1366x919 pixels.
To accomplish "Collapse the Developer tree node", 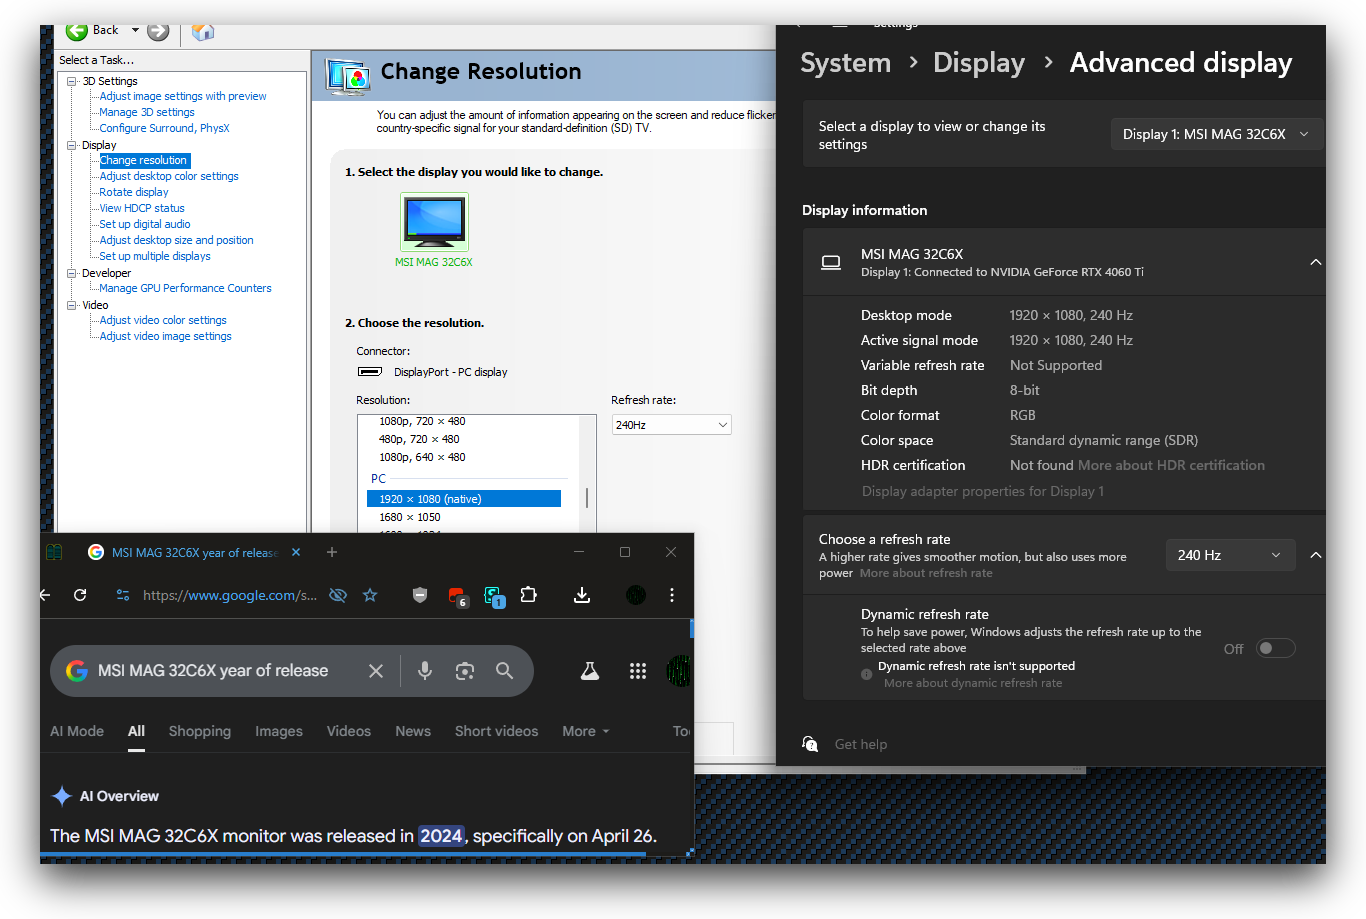I will click(x=72, y=273).
